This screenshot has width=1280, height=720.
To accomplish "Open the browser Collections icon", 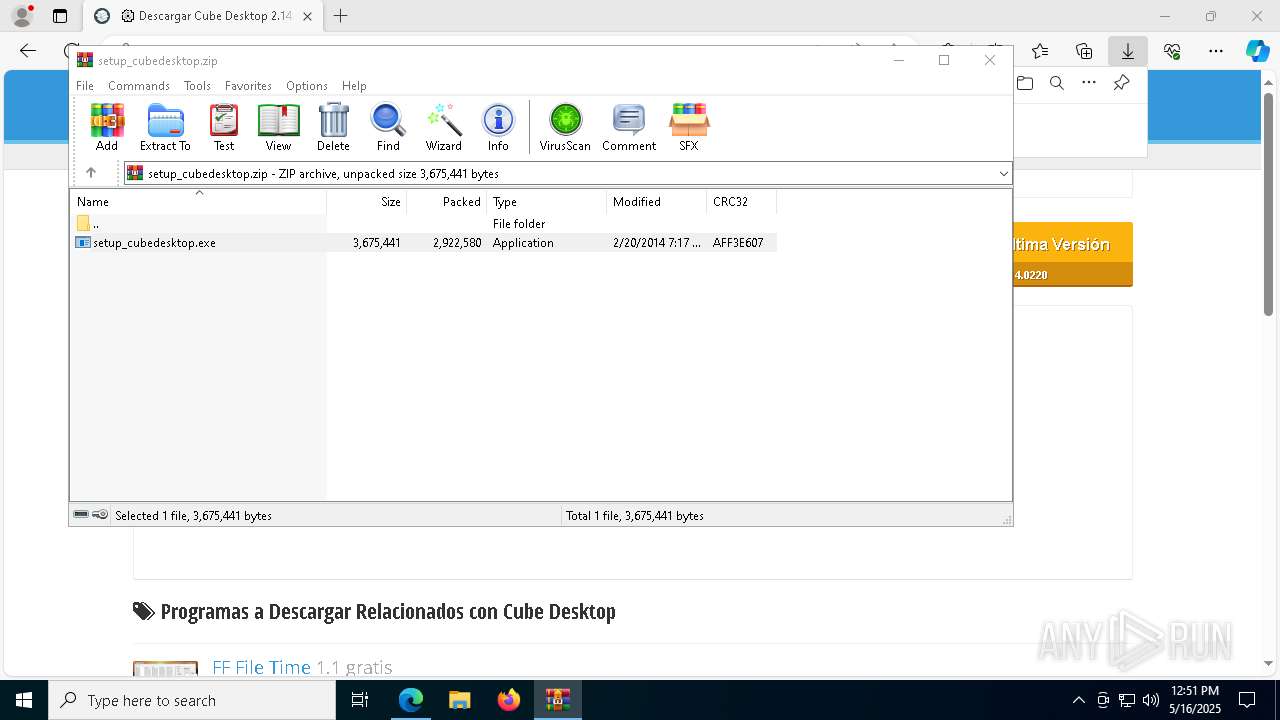I will (x=1084, y=51).
